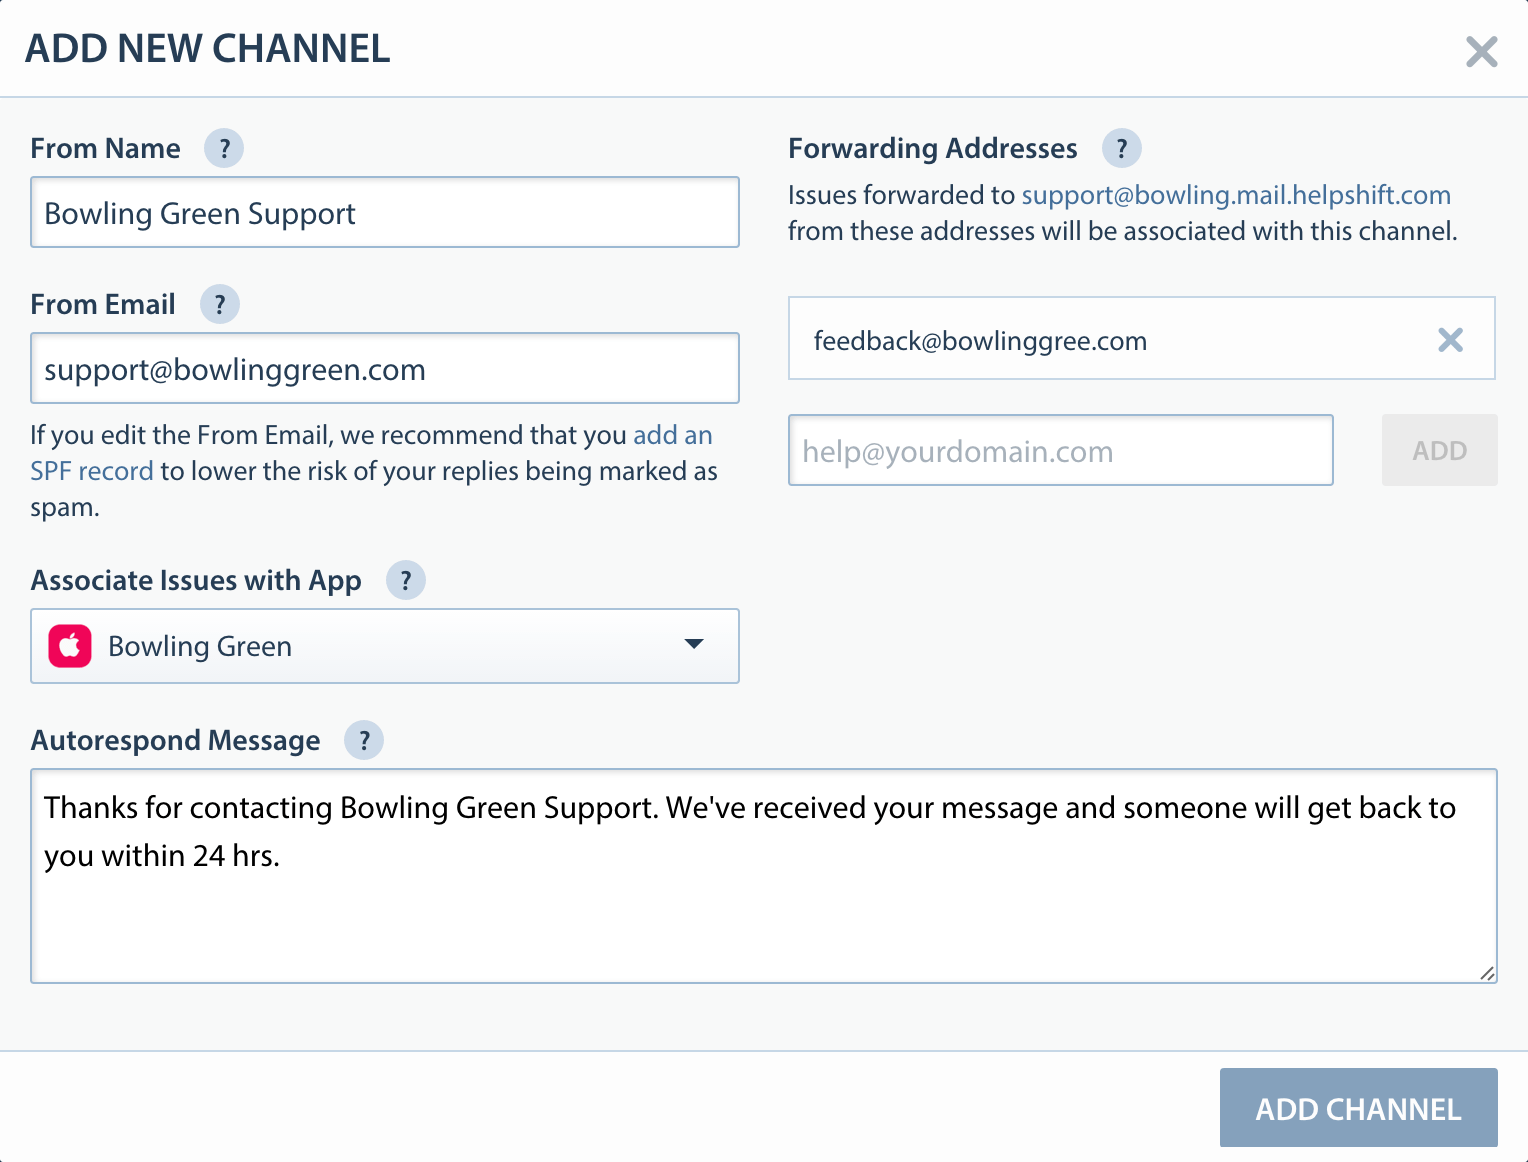The height and width of the screenshot is (1162, 1528).
Task: Click help icon beside Associate Issues with App
Action: pyautogui.click(x=406, y=581)
